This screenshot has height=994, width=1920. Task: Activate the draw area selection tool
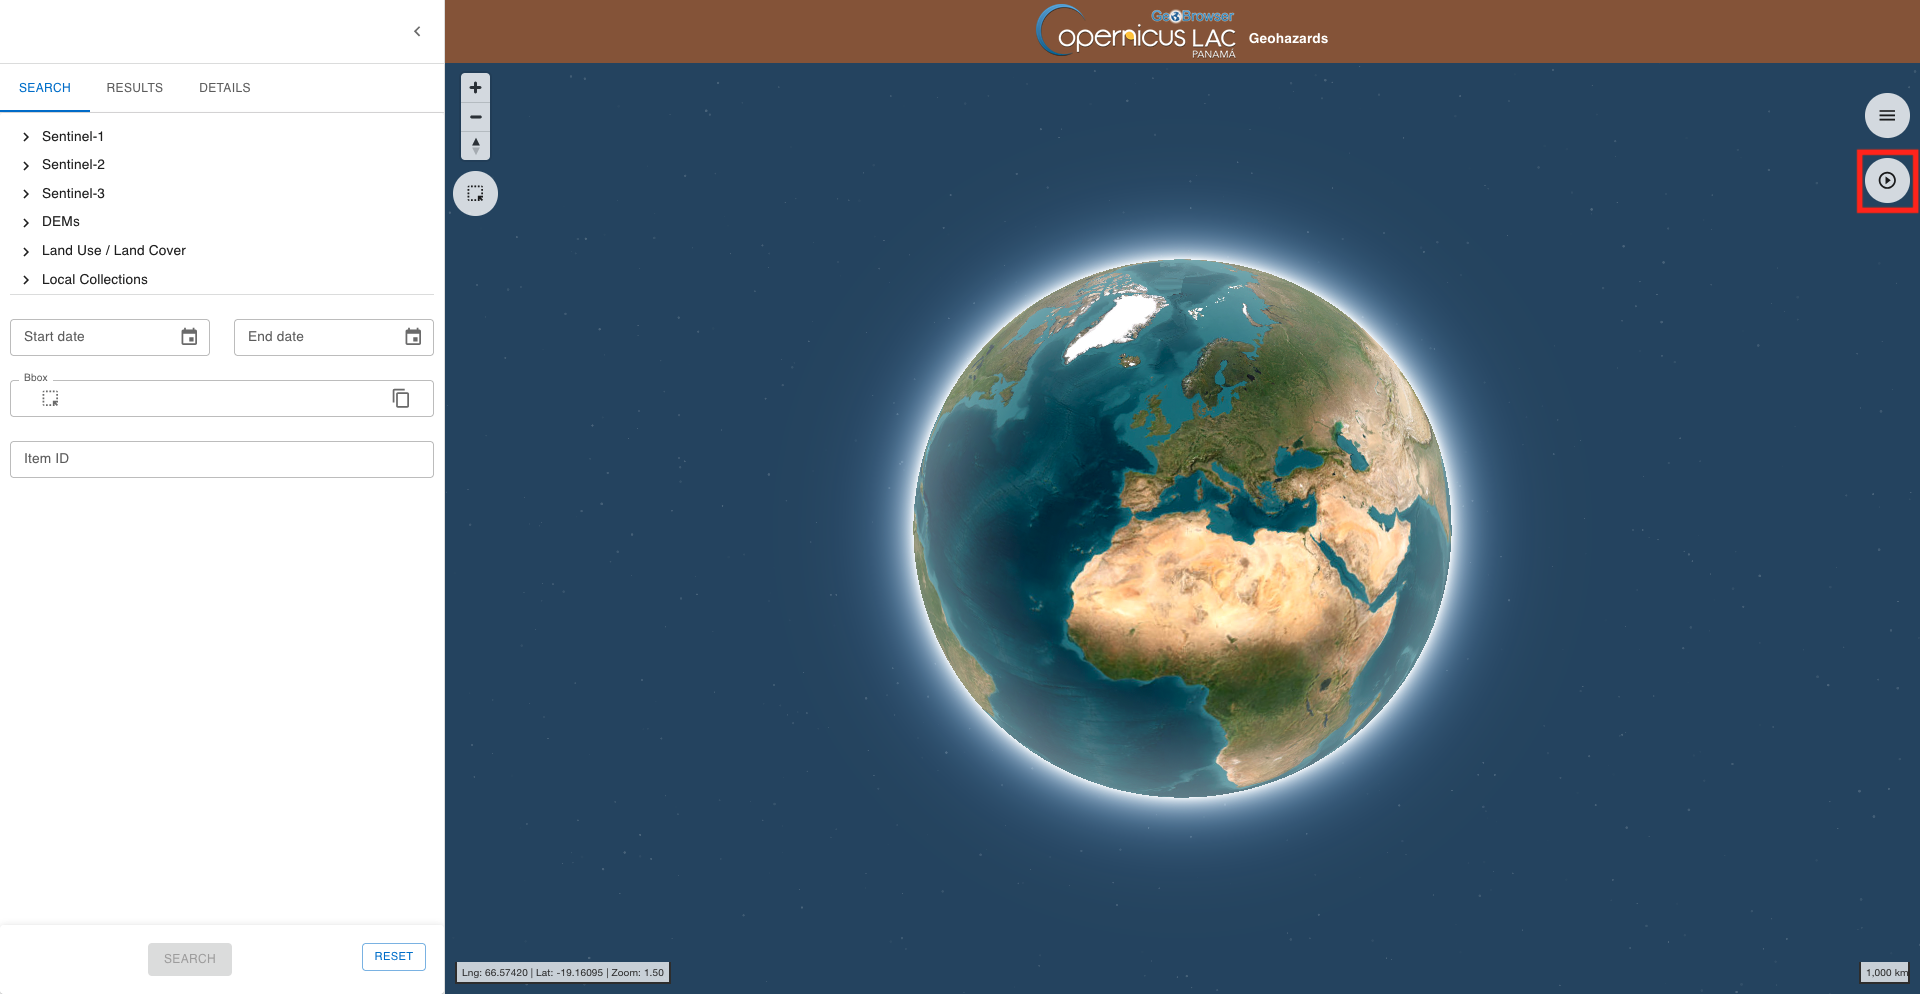click(x=476, y=194)
